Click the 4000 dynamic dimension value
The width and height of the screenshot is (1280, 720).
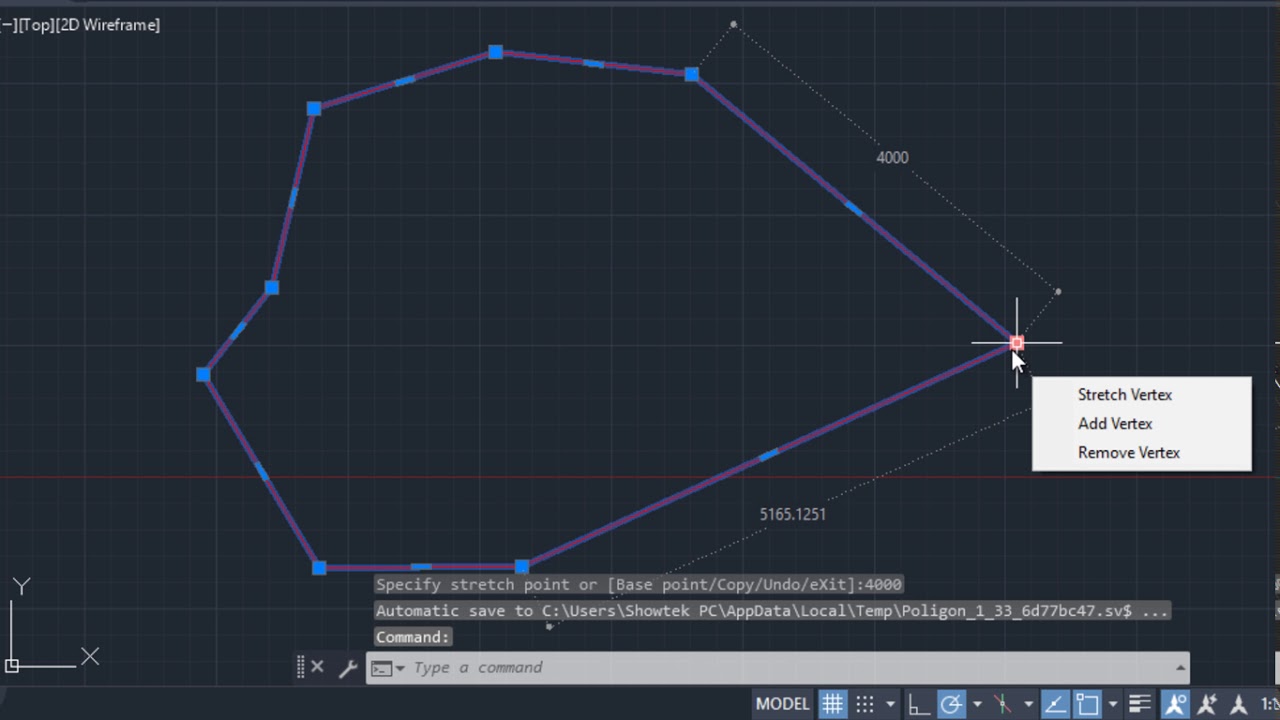tap(892, 157)
